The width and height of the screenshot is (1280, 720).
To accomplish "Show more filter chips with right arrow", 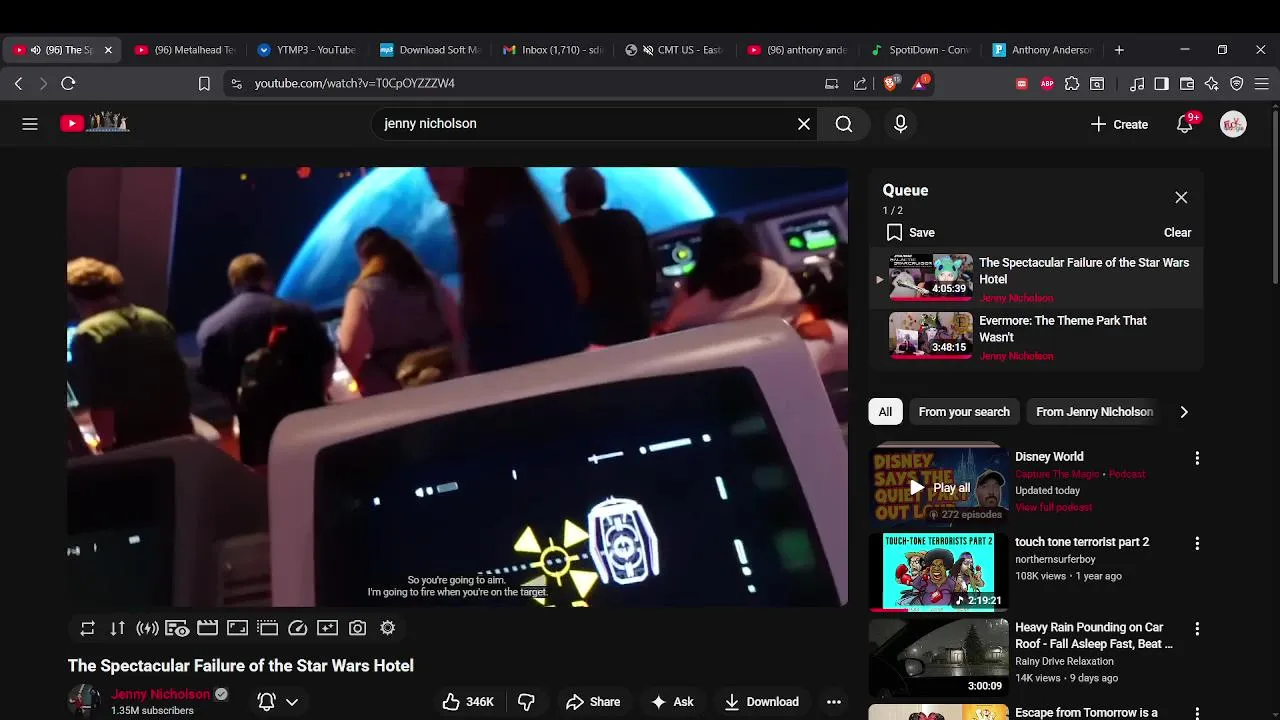I will (1184, 412).
